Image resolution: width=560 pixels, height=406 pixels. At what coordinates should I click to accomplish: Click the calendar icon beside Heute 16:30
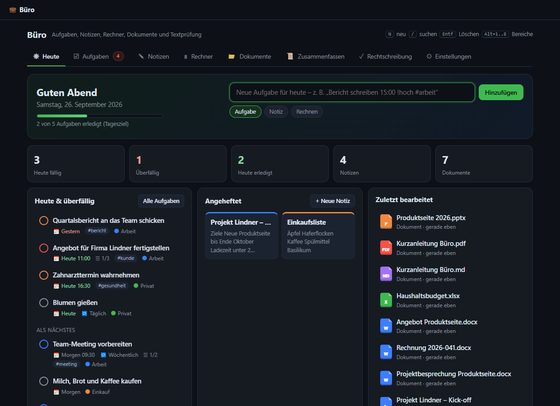tap(56, 286)
